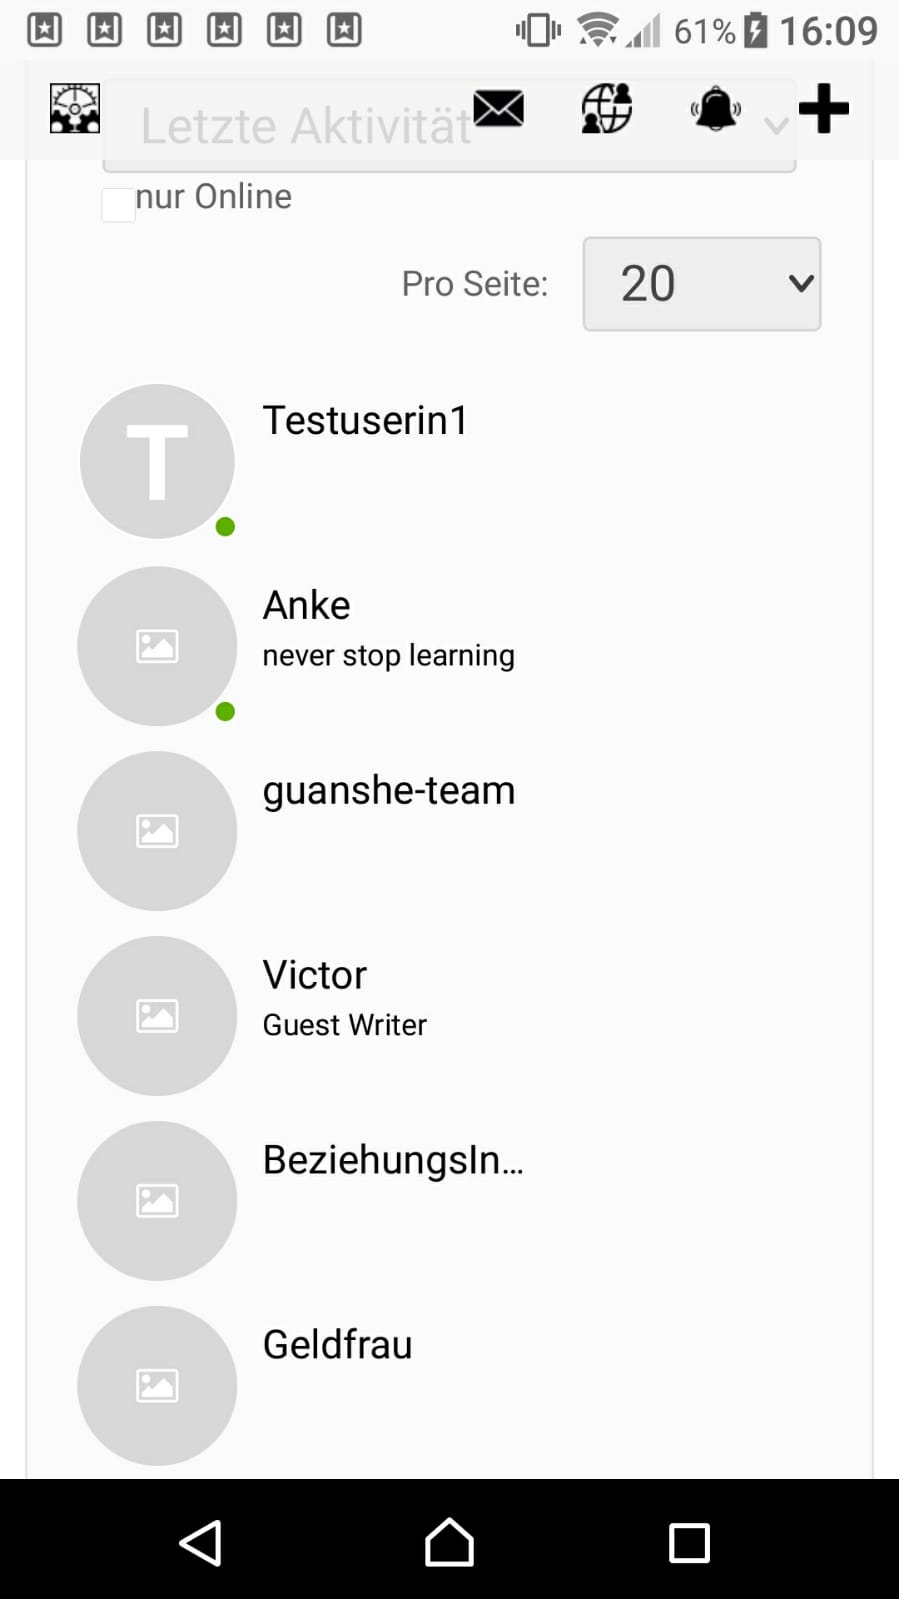This screenshot has width=899, height=1599.
Task: Open Testuserin1 profile link
Action: coord(365,420)
